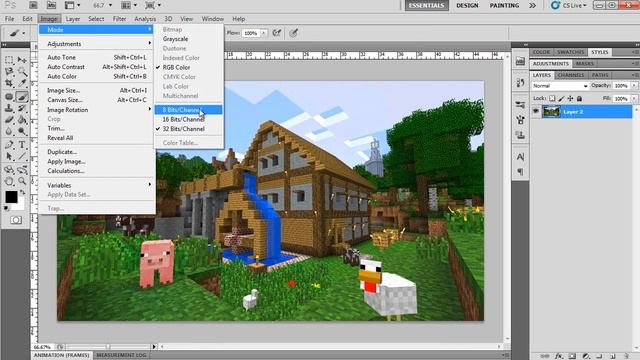Select the Line shape tool
The width and height of the screenshot is (640, 360).
22,157
